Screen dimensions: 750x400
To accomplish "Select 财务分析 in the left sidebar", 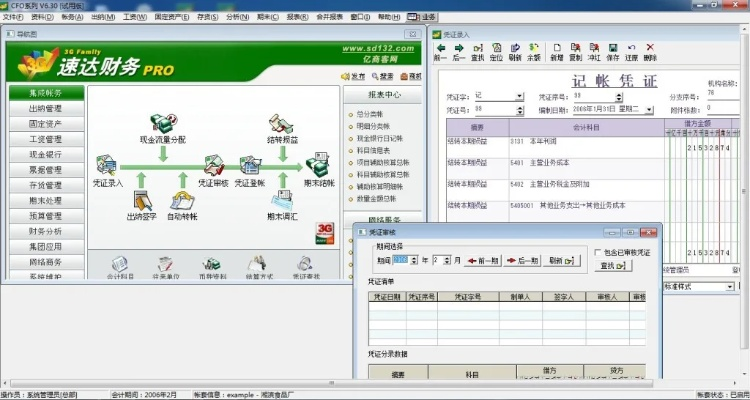I will click(46, 231).
